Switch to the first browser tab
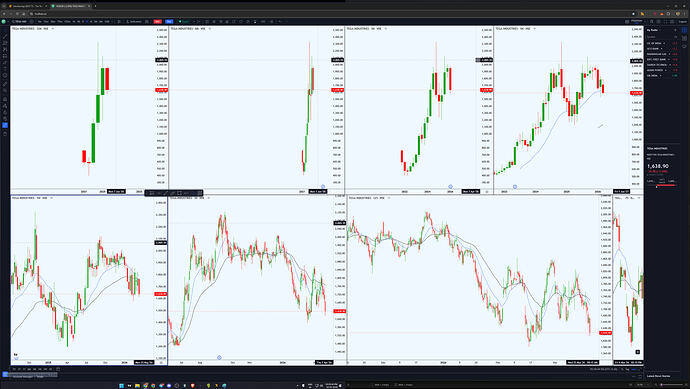690x389 pixels. (27, 6)
